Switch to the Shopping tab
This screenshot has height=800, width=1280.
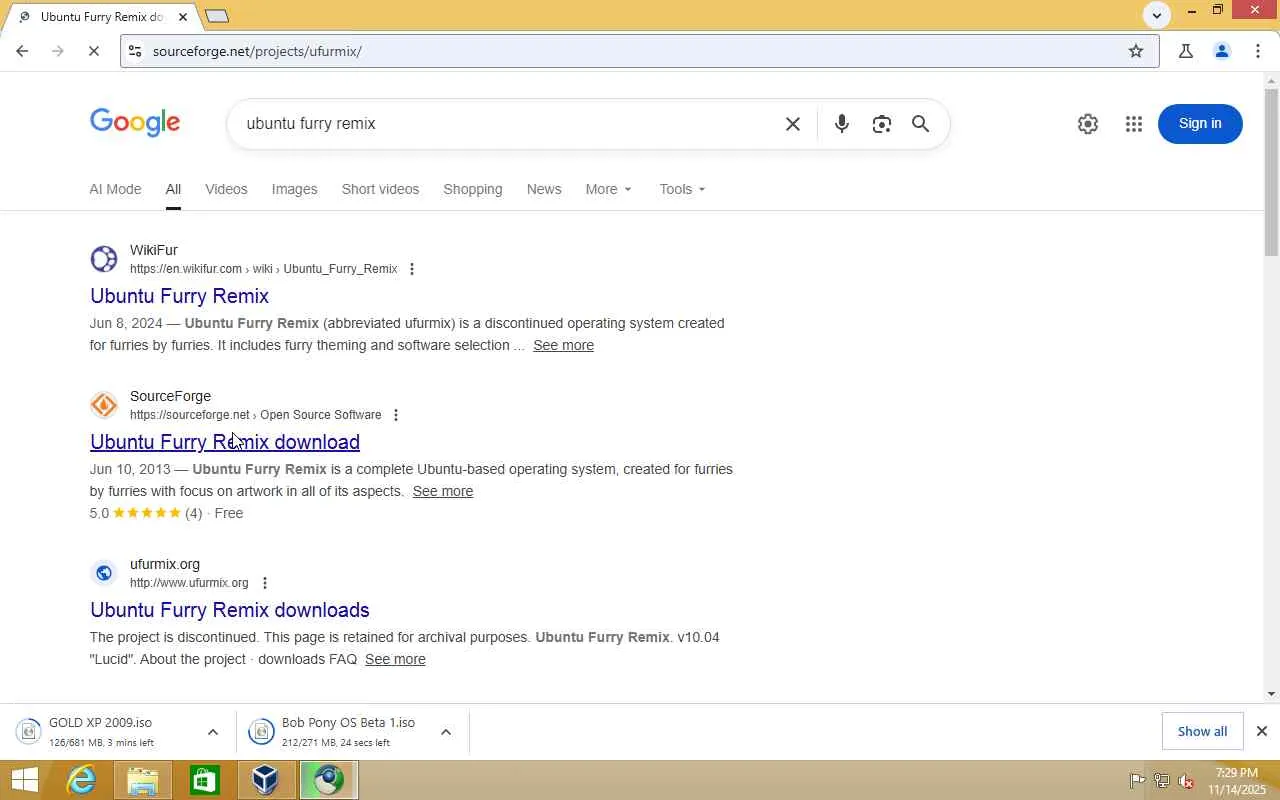(x=473, y=189)
